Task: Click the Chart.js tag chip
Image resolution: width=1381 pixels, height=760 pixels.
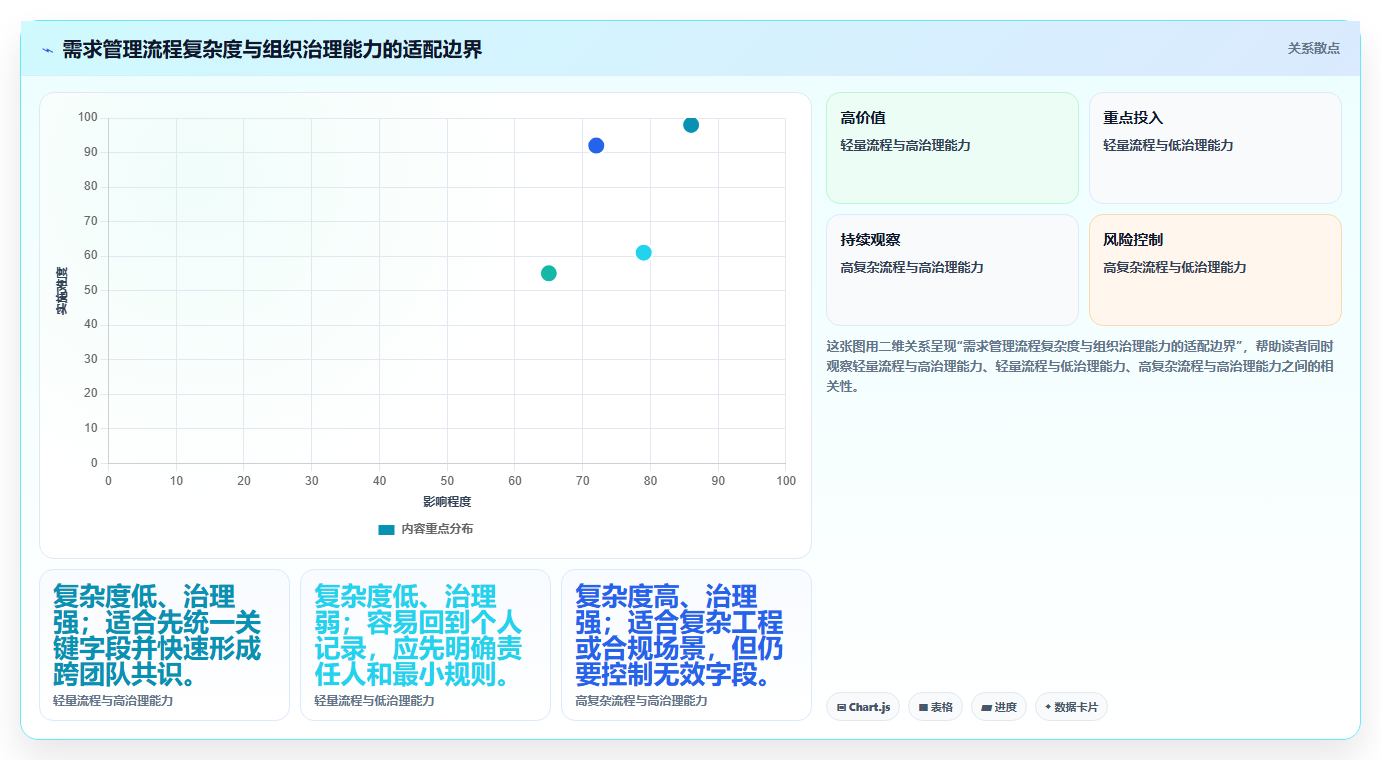Action: (863, 707)
